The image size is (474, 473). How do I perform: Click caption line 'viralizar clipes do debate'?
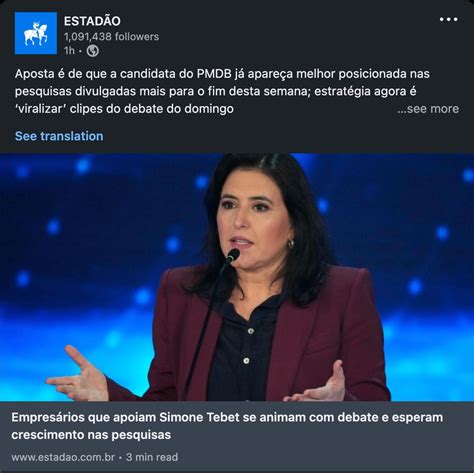[x=124, y=109]
